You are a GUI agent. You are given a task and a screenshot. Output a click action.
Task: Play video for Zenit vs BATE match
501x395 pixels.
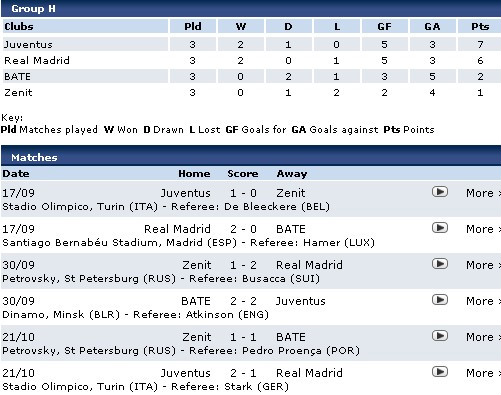coord(440,336)
